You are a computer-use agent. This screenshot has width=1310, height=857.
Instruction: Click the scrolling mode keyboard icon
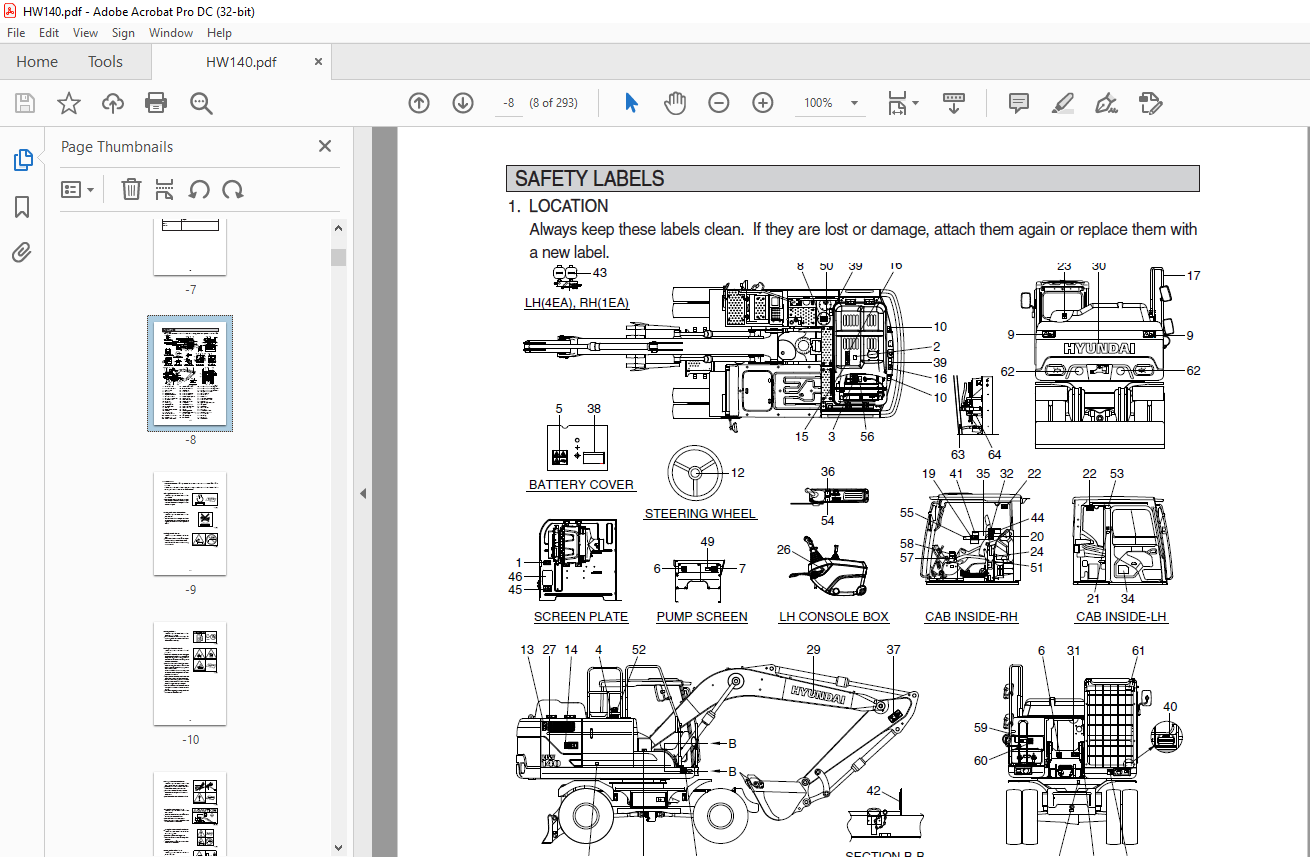pyautogui.click(x=953, y=103)
